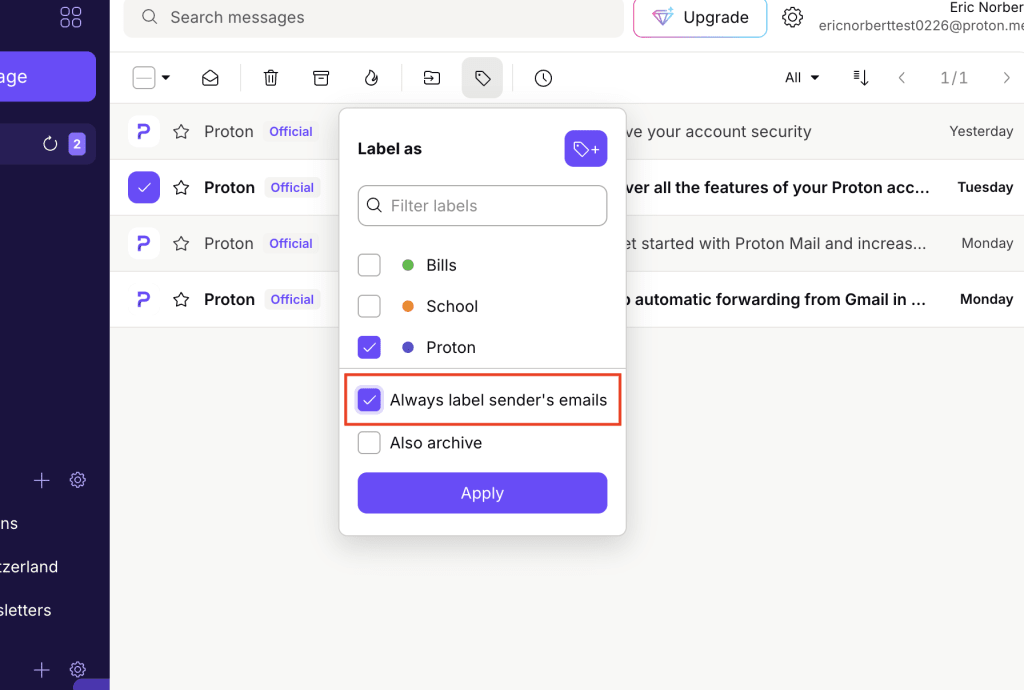Open message about automatic forwarding from Gmail
Screen dimensions: 1024x690
click(776, 300)
